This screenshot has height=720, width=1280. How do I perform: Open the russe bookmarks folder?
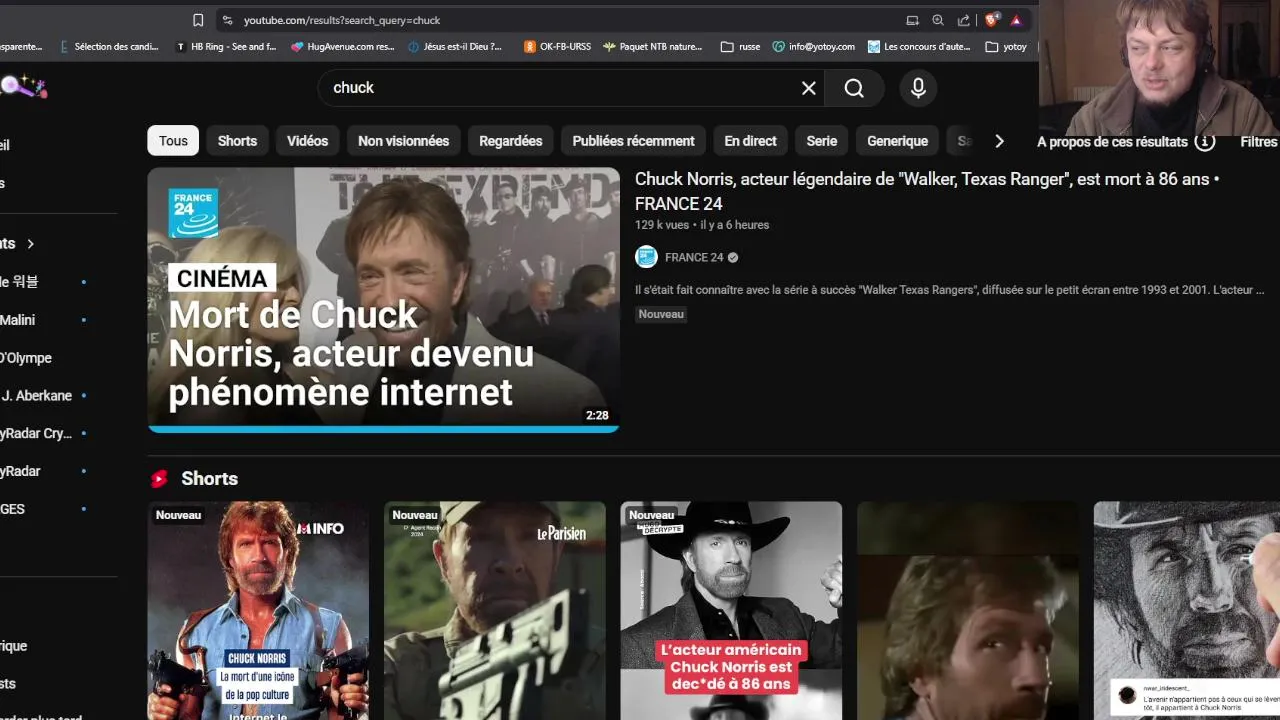(739, 46)
